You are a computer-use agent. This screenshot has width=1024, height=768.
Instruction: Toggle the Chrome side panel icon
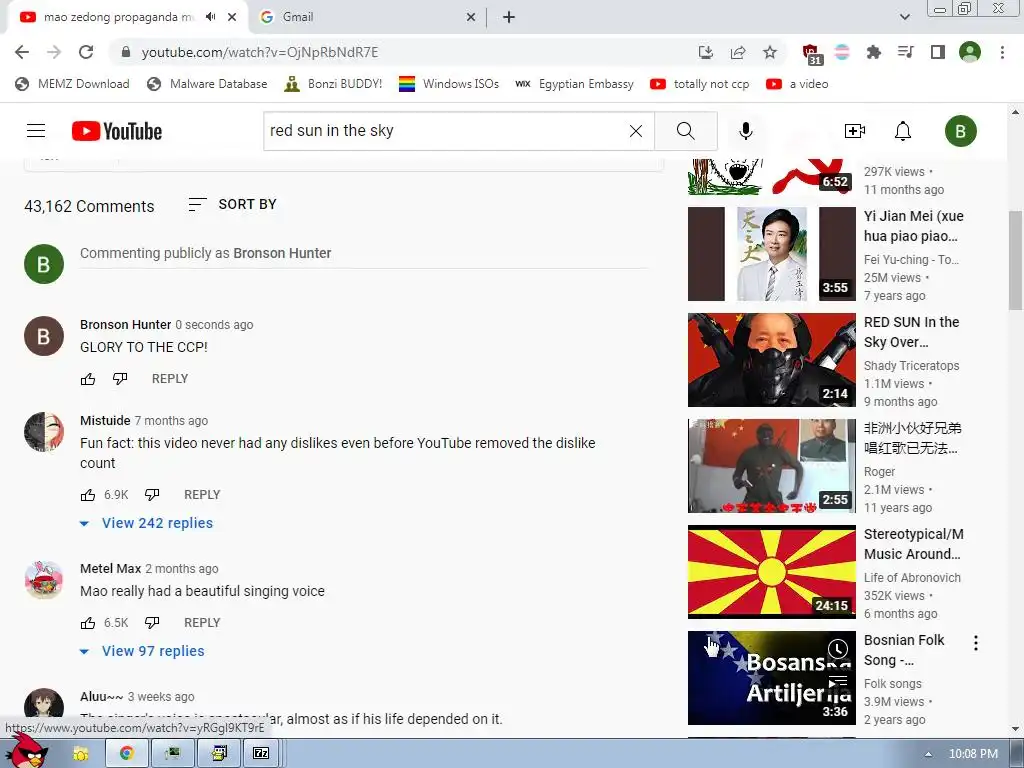[938, 52]
